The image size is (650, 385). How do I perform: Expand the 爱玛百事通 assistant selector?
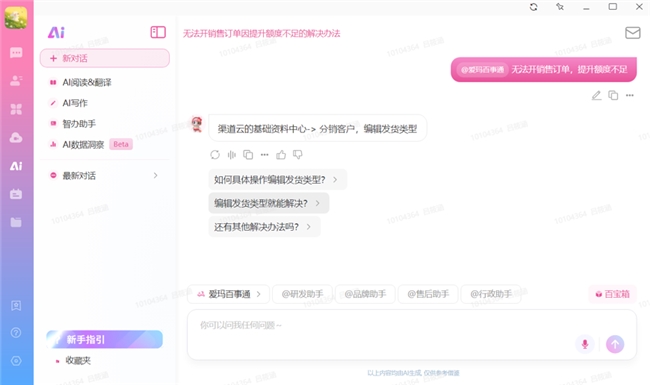coord(229,294)
